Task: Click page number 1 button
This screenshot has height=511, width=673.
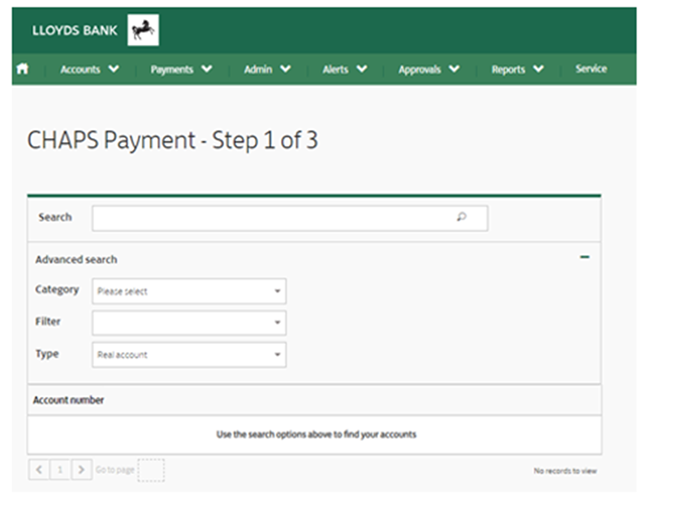Action: pyautogui.click(x=60, y=469)
